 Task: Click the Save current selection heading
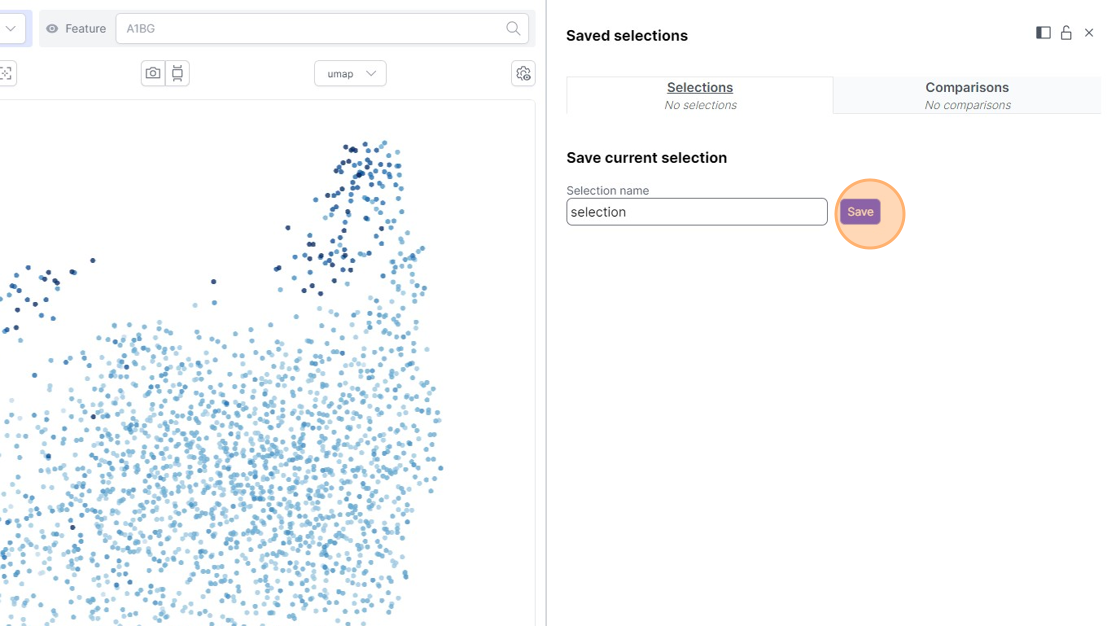click(x=646, y=158)
